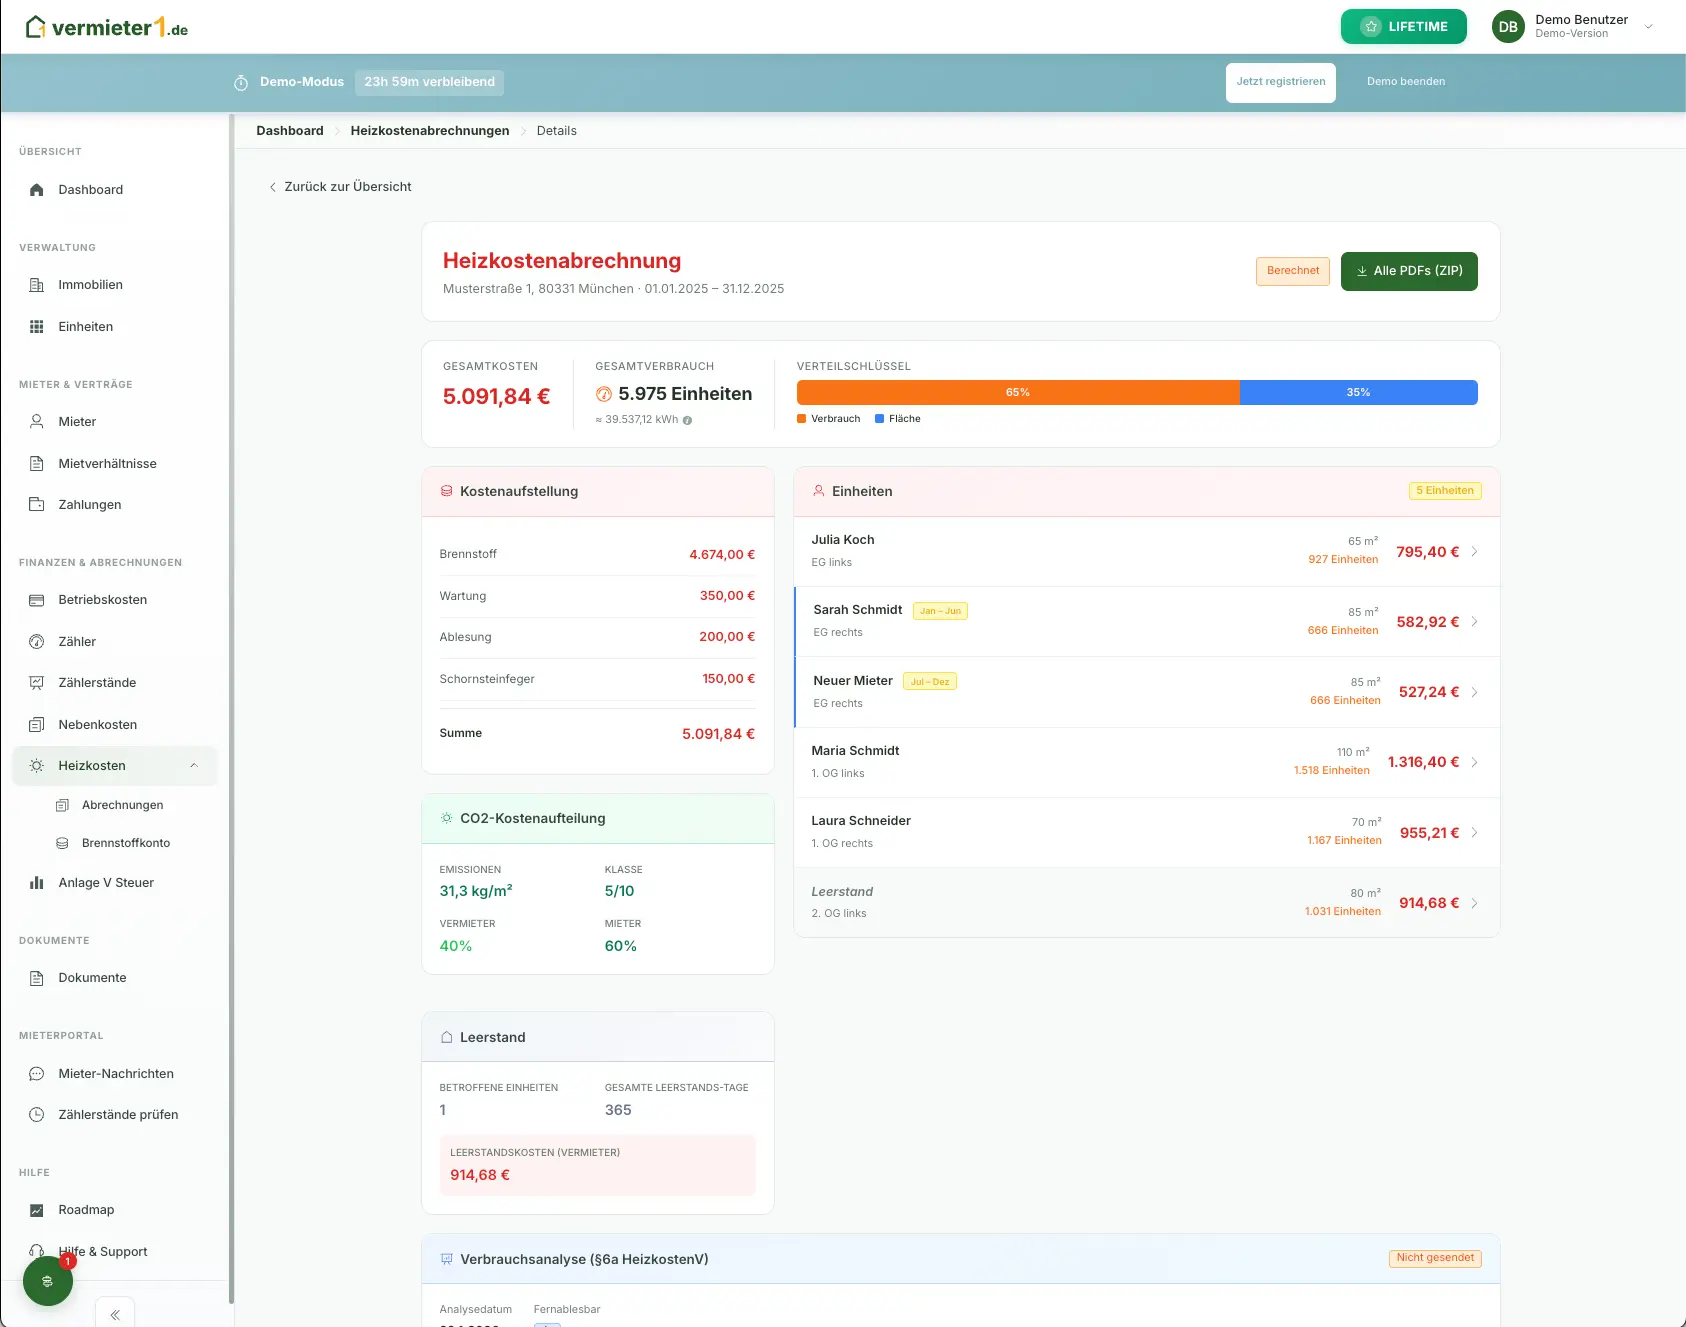Click the blue 35% Fläche bar segment
Image resolution: width=1686 pixels, height=1327 pixels.
[x=1359, y=393]
